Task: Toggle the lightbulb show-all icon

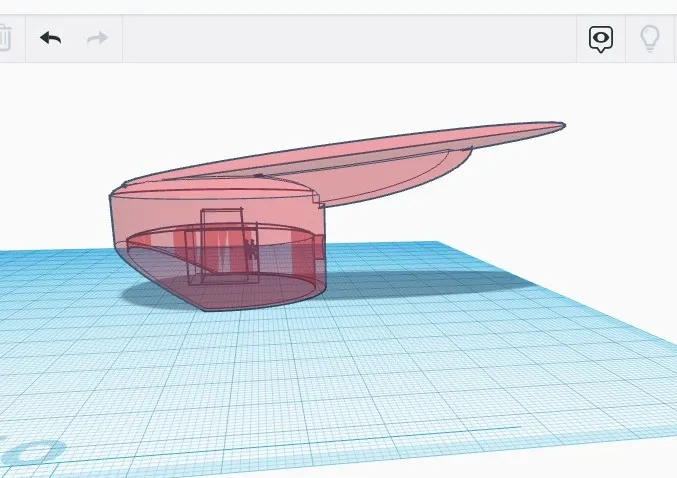Action: pos(649,38)
